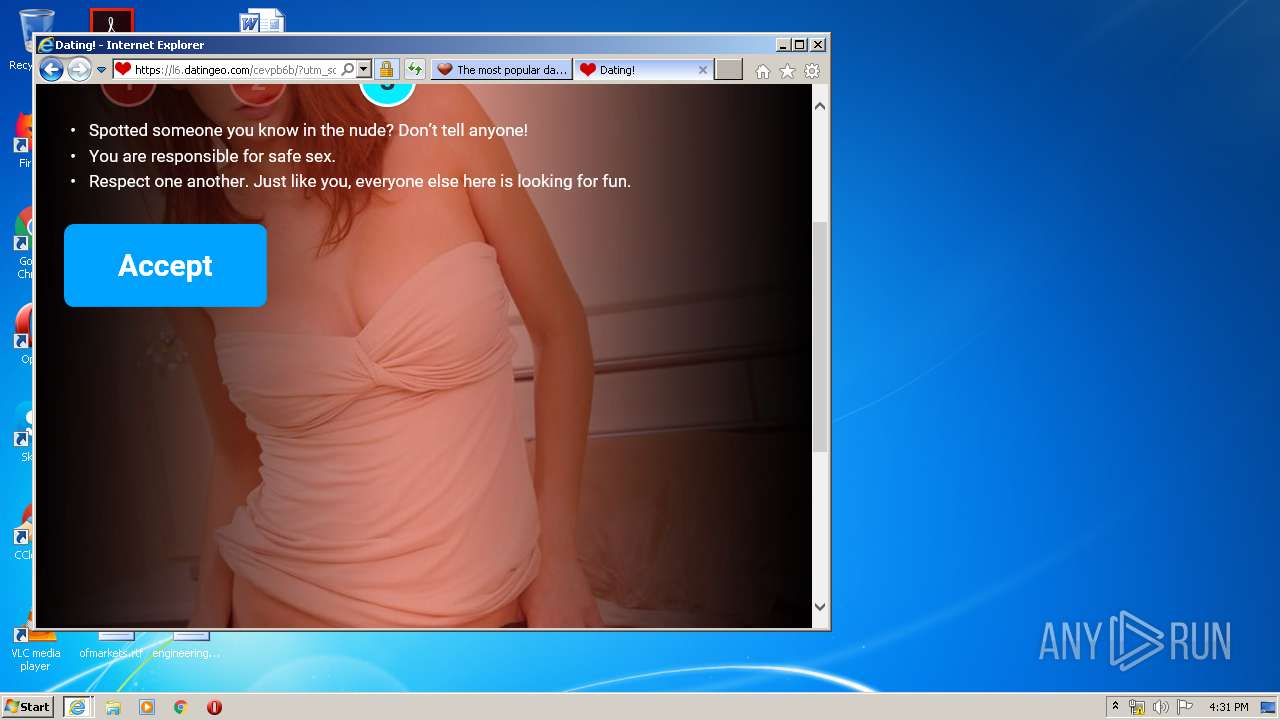This screenshot has height=720, width=1280.
Task: Click Internet Explorer taskbar icon
Action: 77,707
